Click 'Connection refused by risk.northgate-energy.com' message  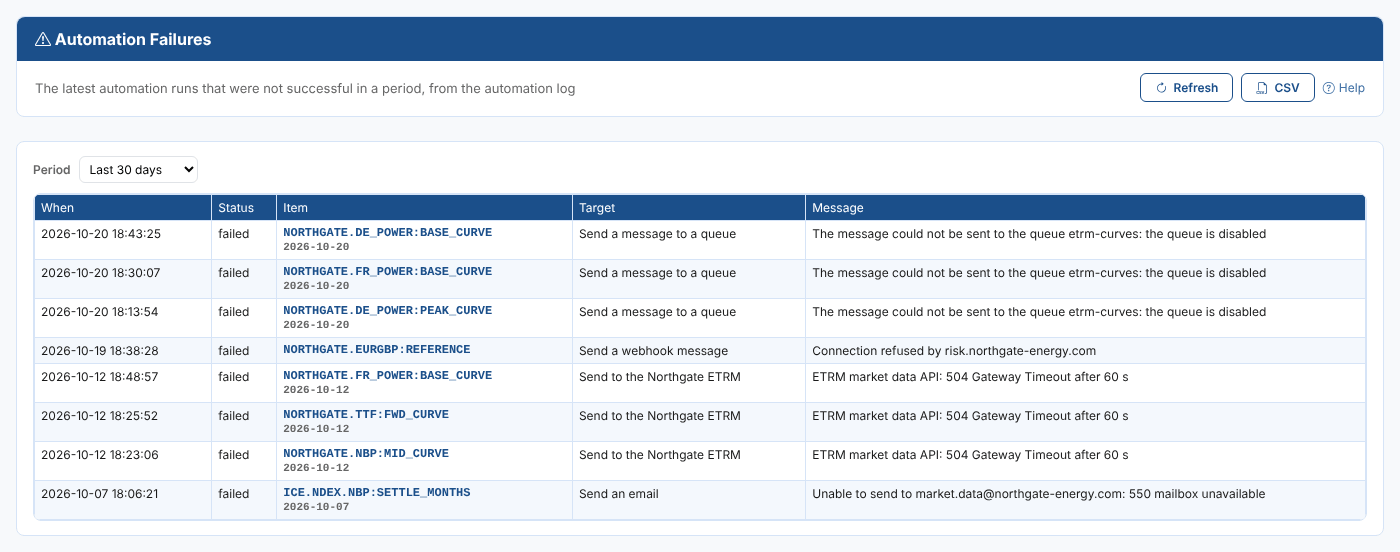(x=954, y=351)
